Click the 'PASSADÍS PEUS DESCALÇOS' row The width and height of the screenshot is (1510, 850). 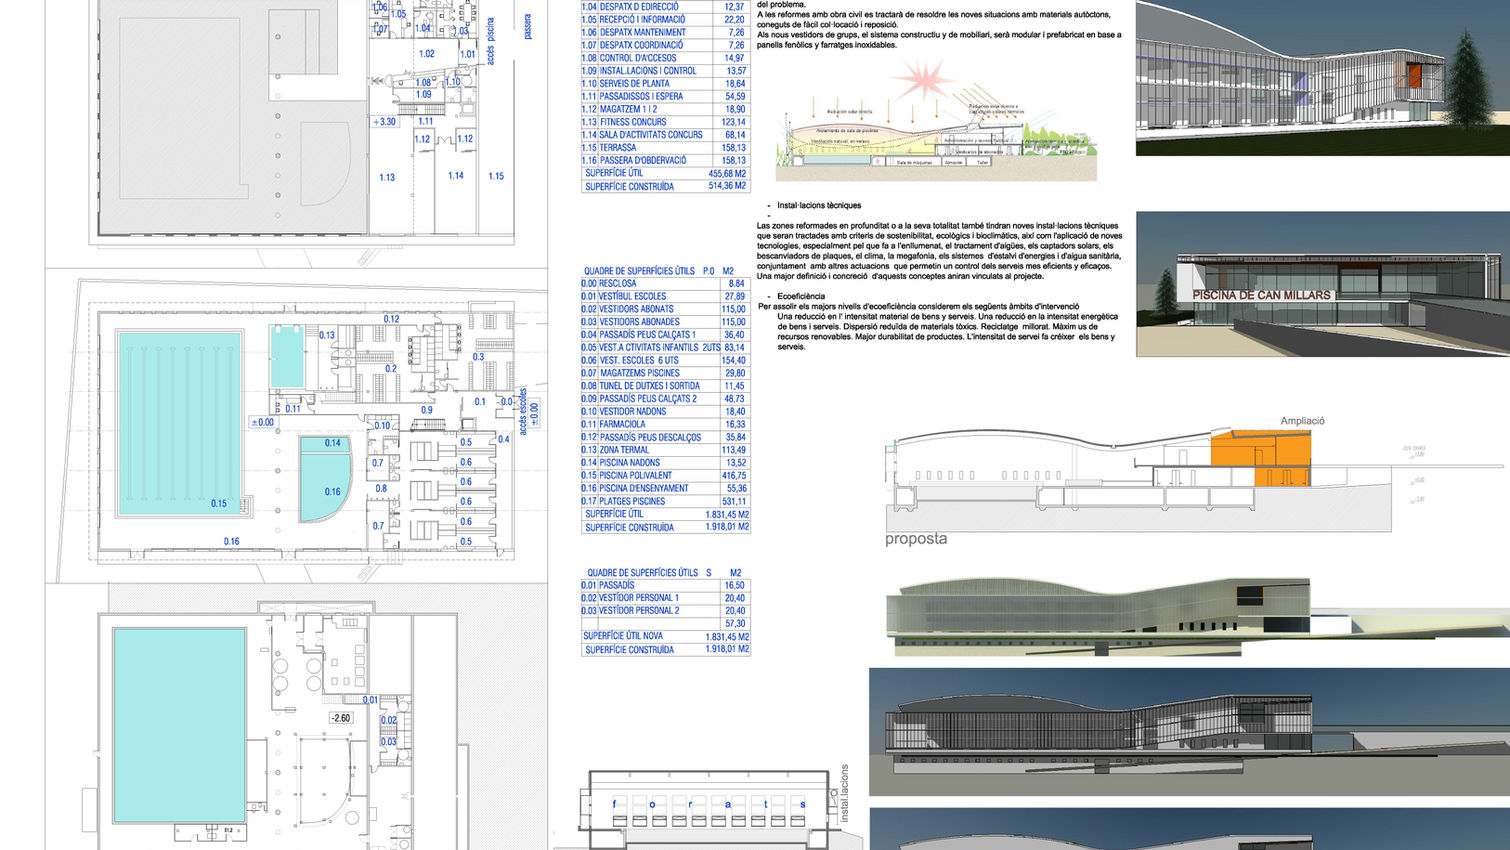point(664,437)
